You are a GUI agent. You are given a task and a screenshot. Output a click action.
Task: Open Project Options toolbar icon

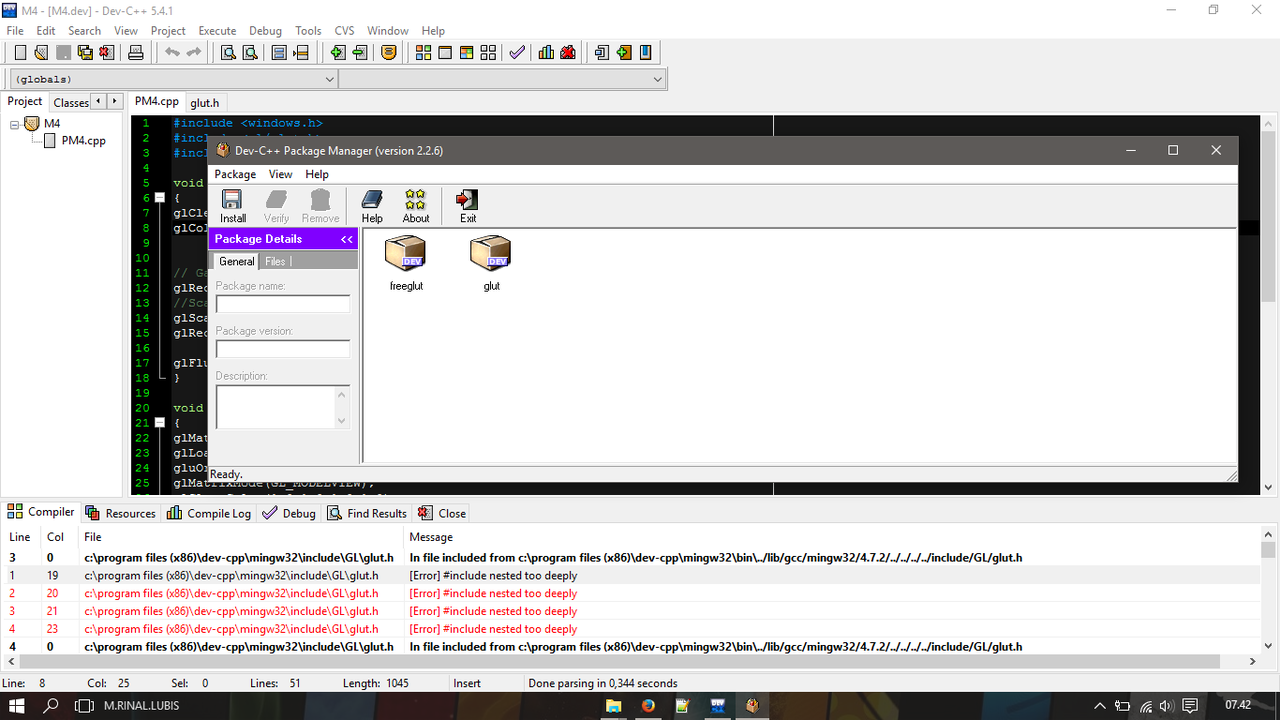(389, 53)
